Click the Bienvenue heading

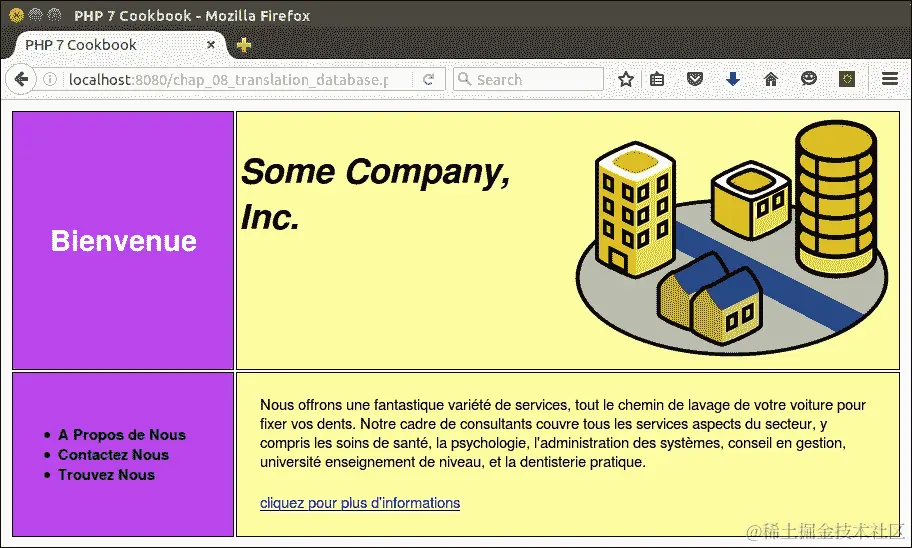[x=123, y=240]
